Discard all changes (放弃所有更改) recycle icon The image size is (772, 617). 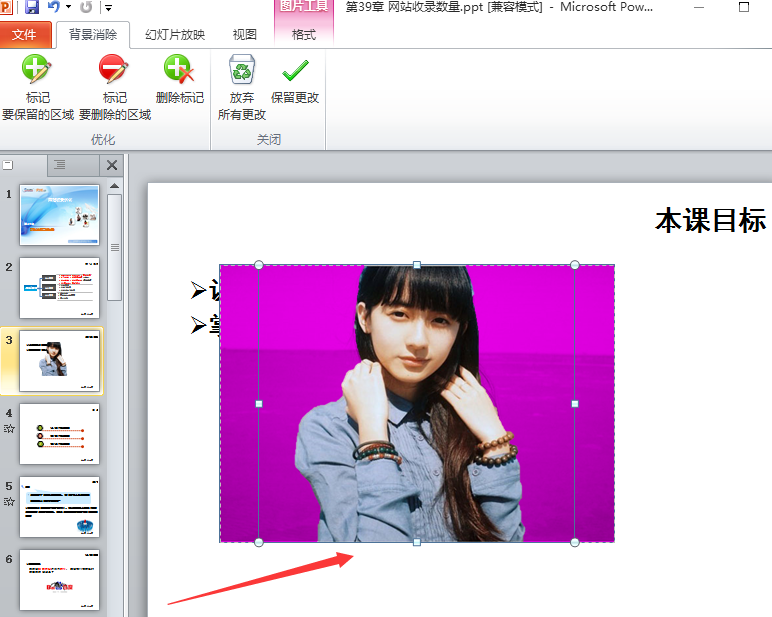[x=242, y=69]
